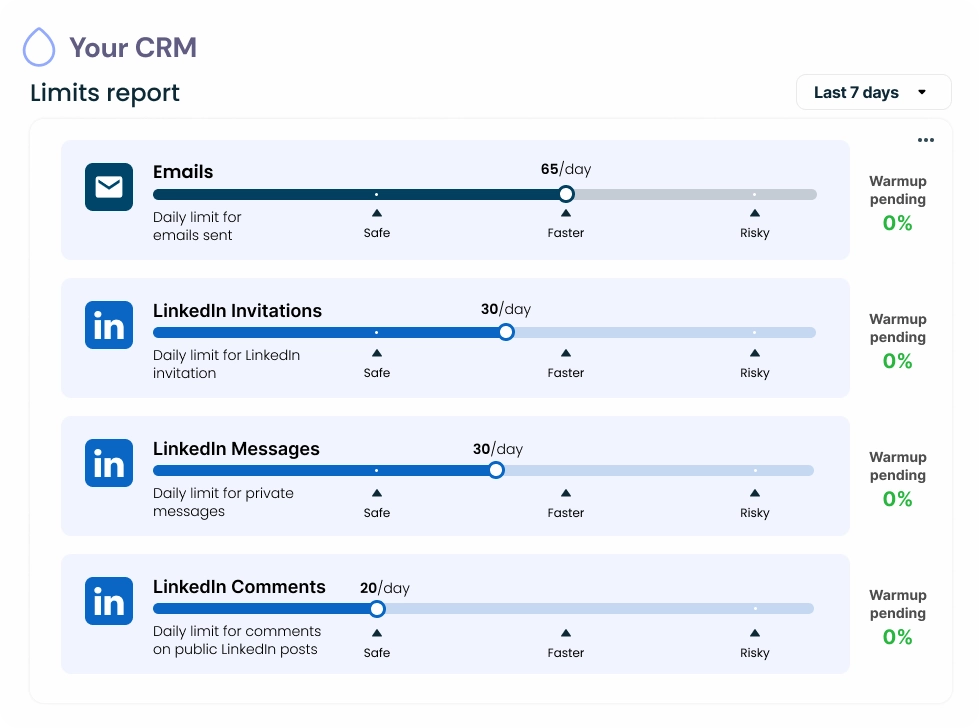Viewport: 979px width, 728px height.
Task: Click the LinkedIn Comments slider handle
Action: pos(377,608)
